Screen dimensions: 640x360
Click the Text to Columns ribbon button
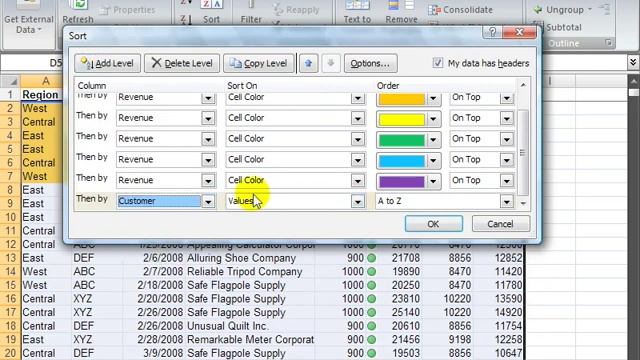357,13
